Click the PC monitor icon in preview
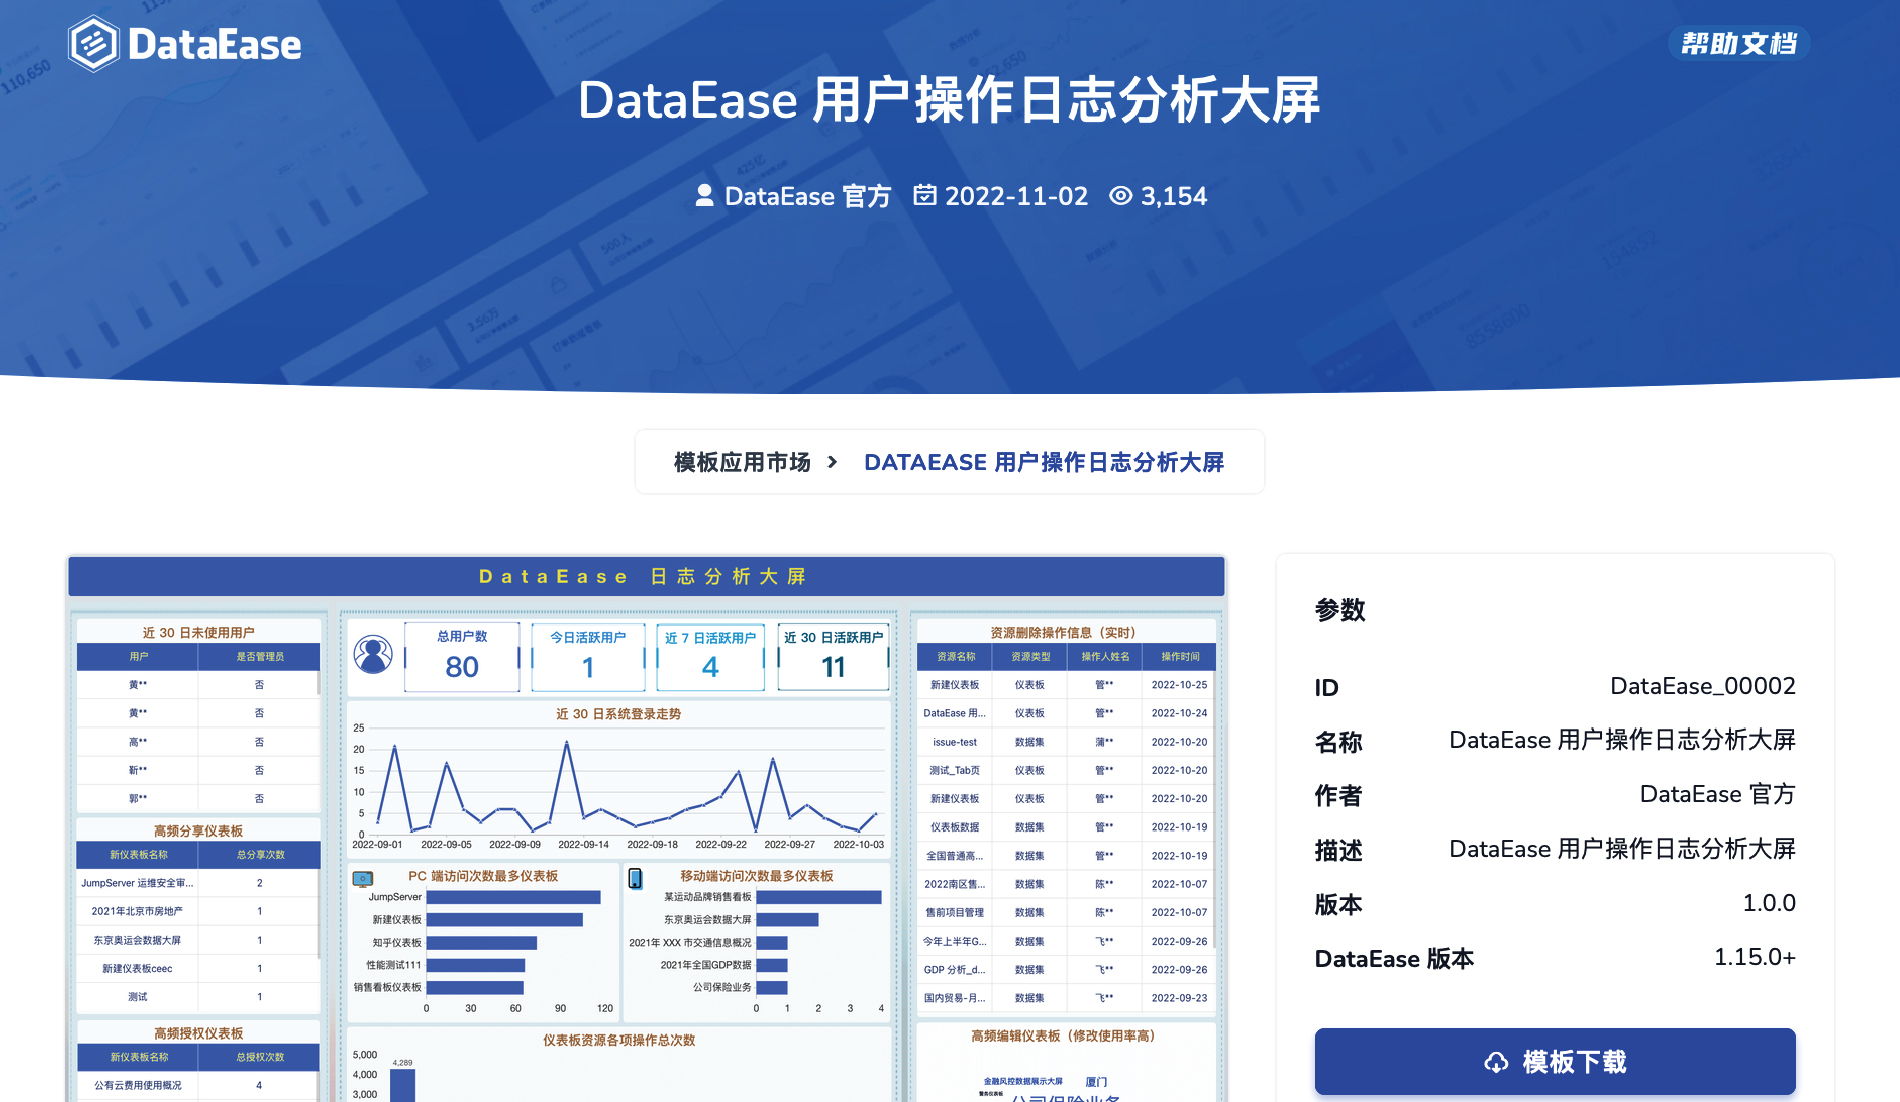This screenshot has height=1102, width=1900. (x=363, y=879)
